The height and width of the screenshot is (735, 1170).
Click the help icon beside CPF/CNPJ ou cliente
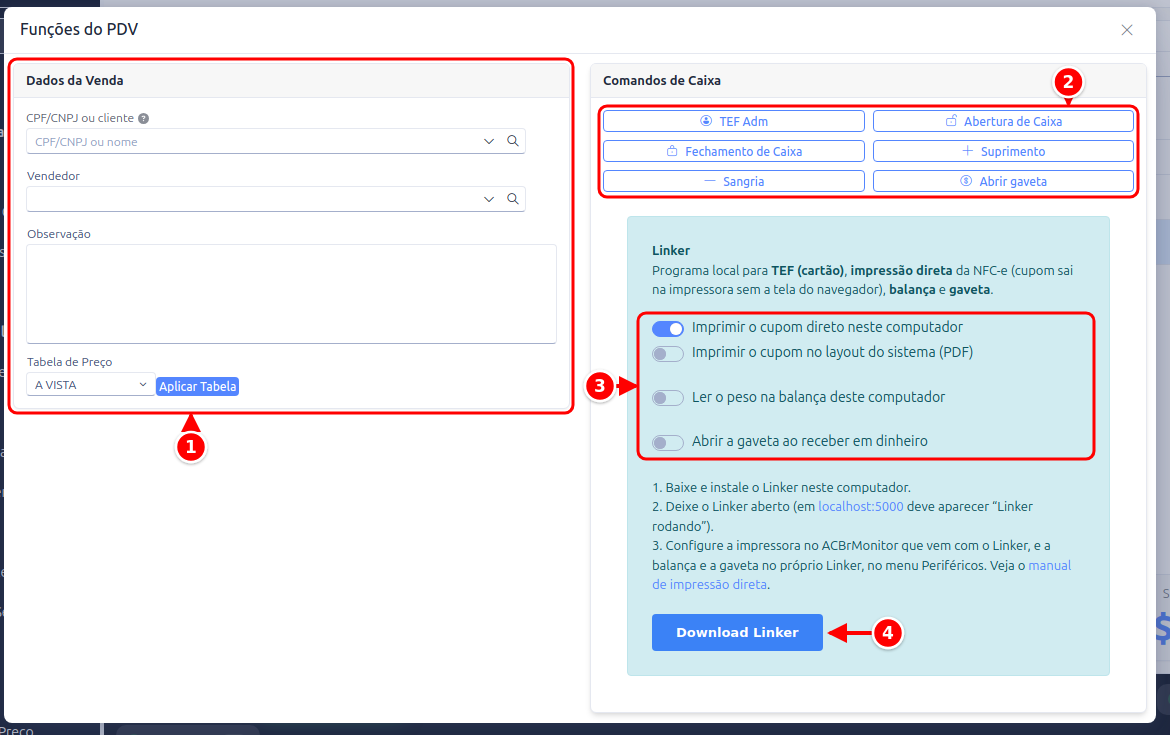pos(143,118)
